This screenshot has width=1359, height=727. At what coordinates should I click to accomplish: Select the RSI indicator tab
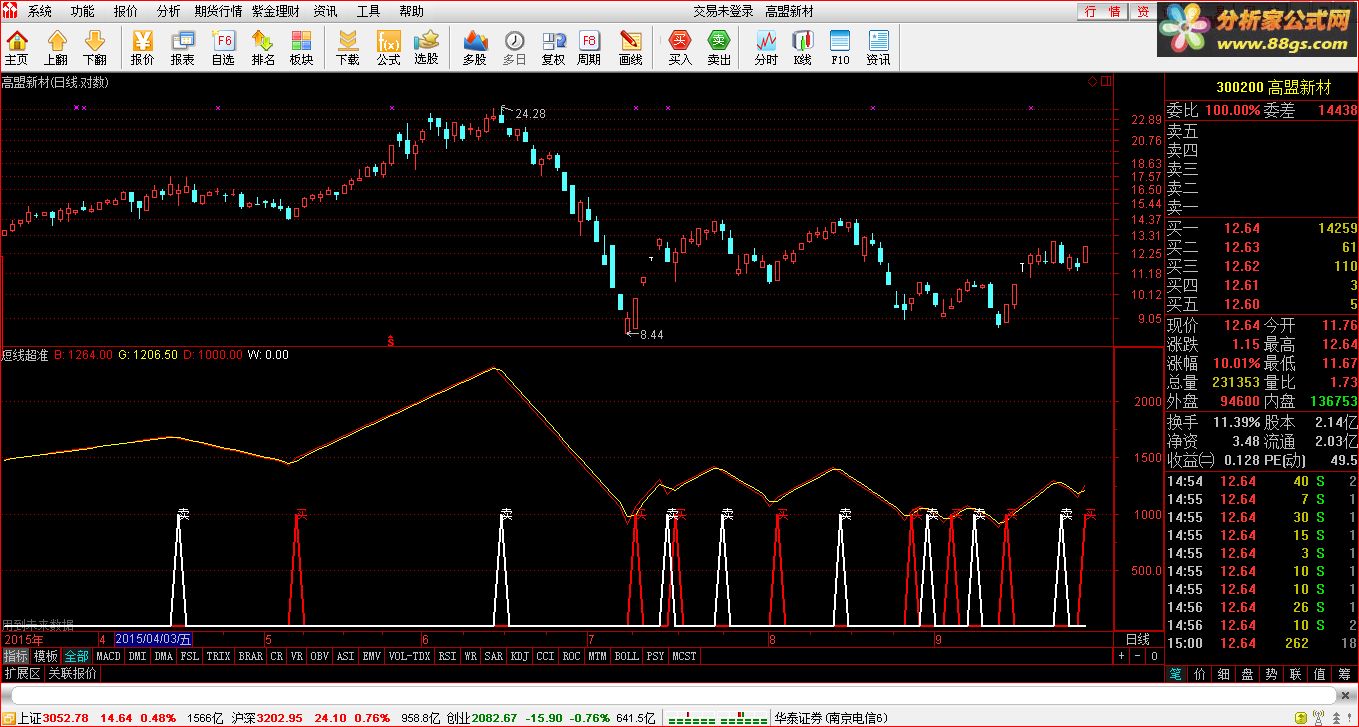447,656
